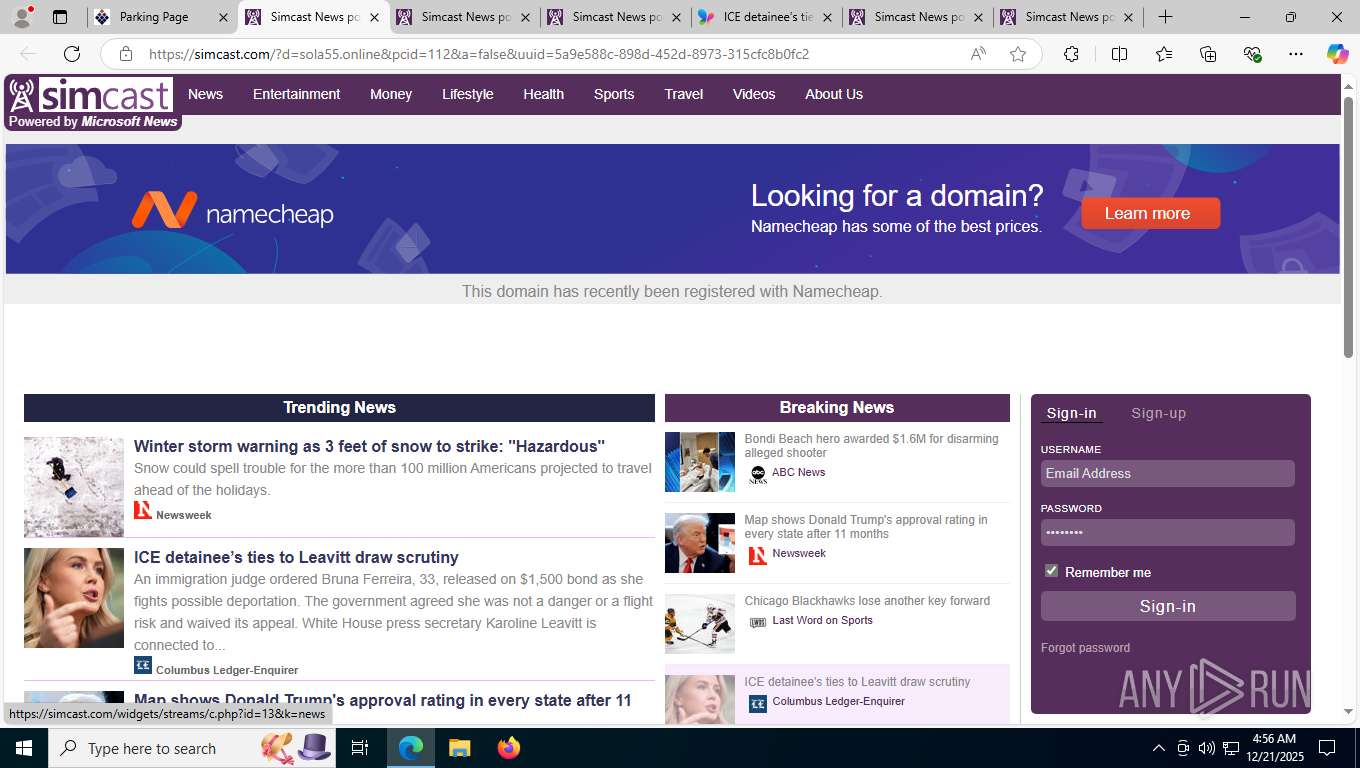The height and width of the screenshot is (768, 1360).
Task: Toggle the Remember me checkbox
Action: 1051,571
